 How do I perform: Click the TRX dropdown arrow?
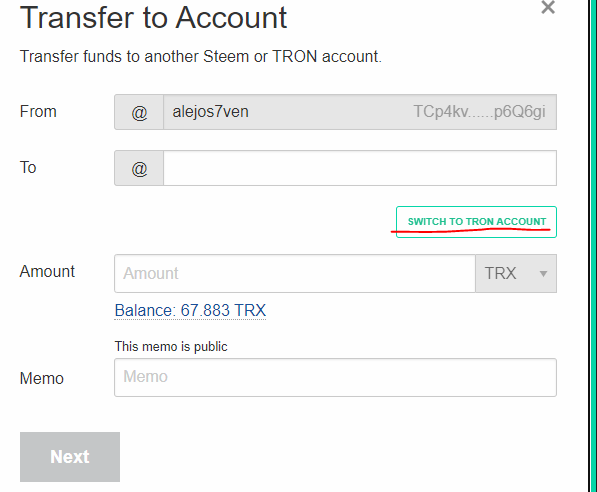543,274
